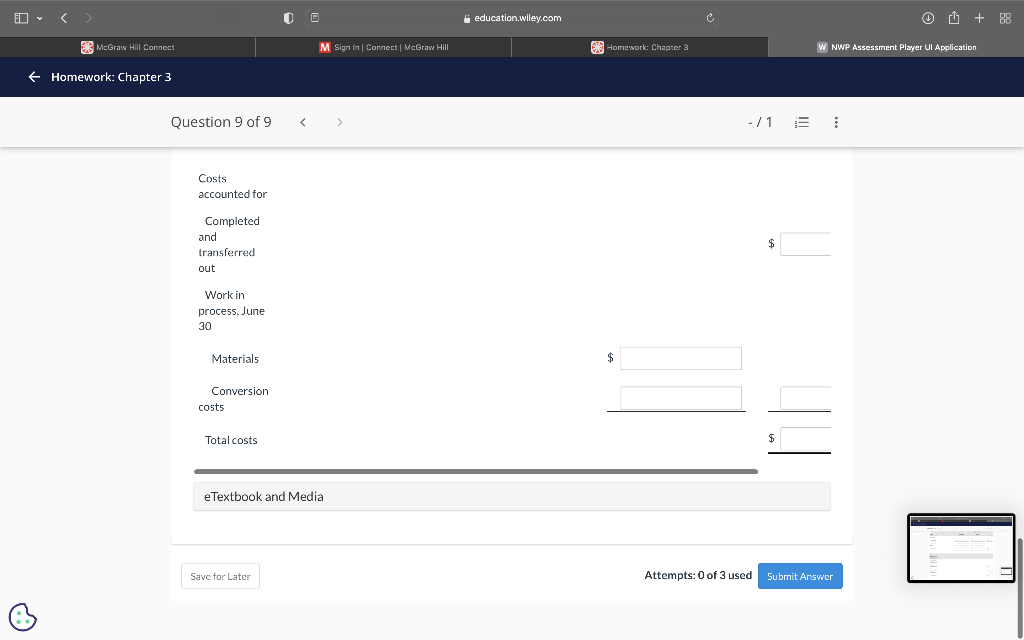This screenshot has height=640, width=1024.
Task: Click the horizontal scrollbar under the table
Action: (x=475, y=472)
